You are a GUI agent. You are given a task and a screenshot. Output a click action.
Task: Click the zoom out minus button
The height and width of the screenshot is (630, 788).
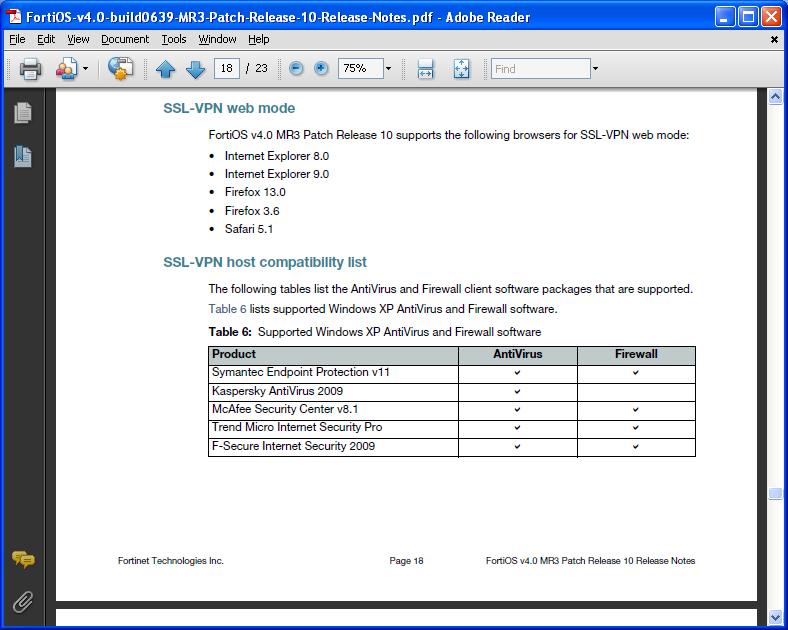[297, 68]
